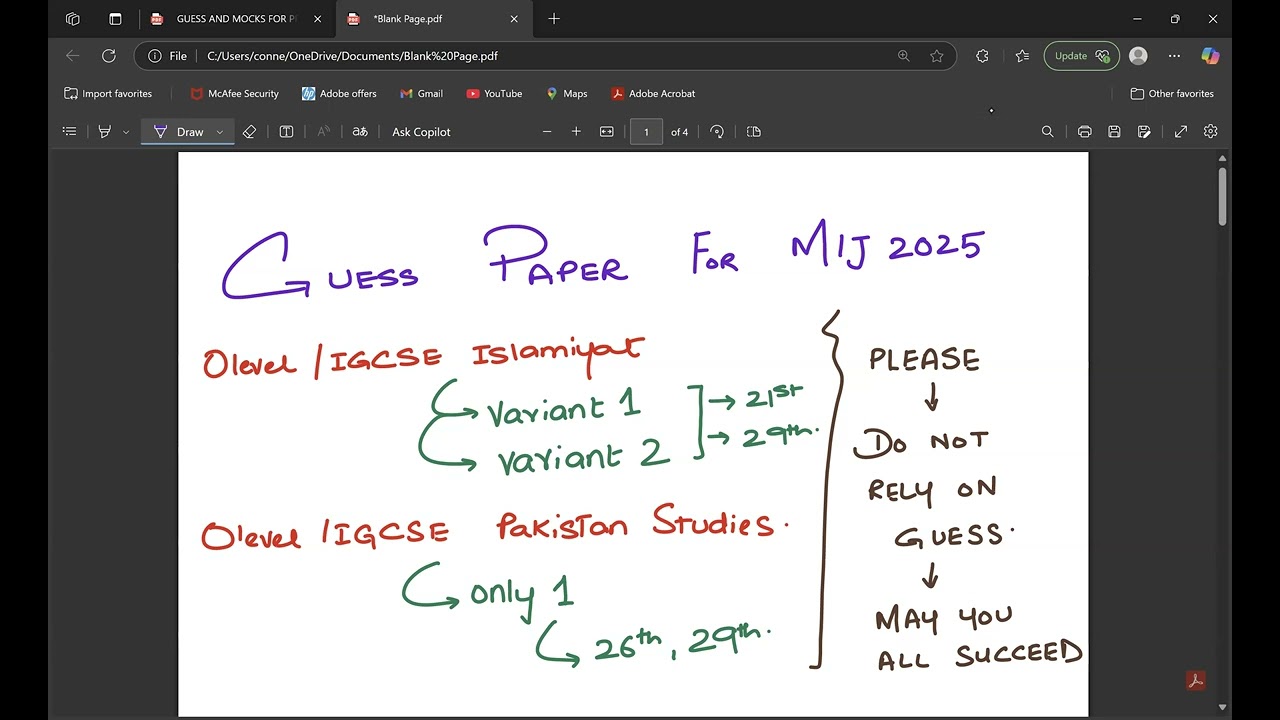Open the address bar zoom indicator
The width and height of the screenshot is (1280, 720).
click(x=904, y=56)
